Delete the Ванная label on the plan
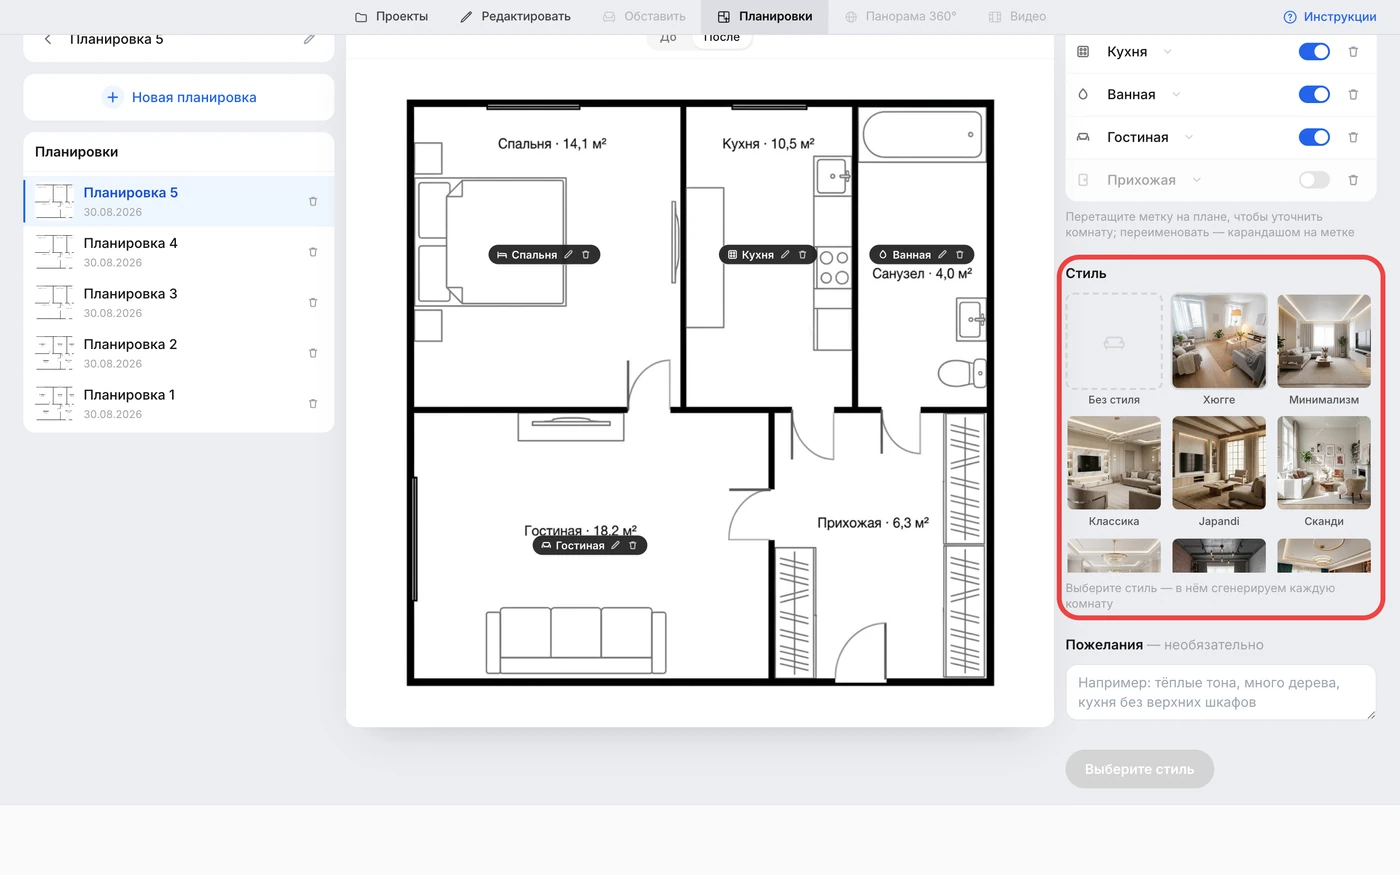Screen dimensions: 1400x875 tap(960, 255)
